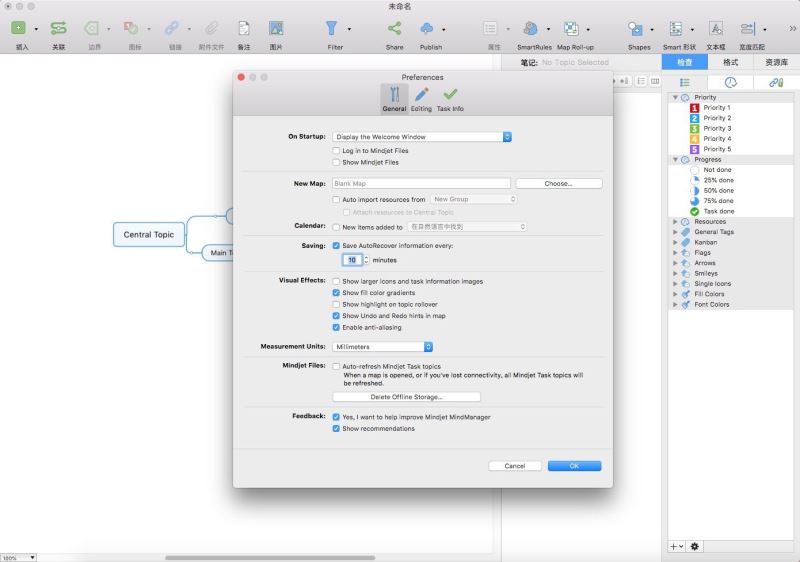The width and height of the screenshot is (800, 562).
Task: Select the 资源库 library tab
Action: 777,62
